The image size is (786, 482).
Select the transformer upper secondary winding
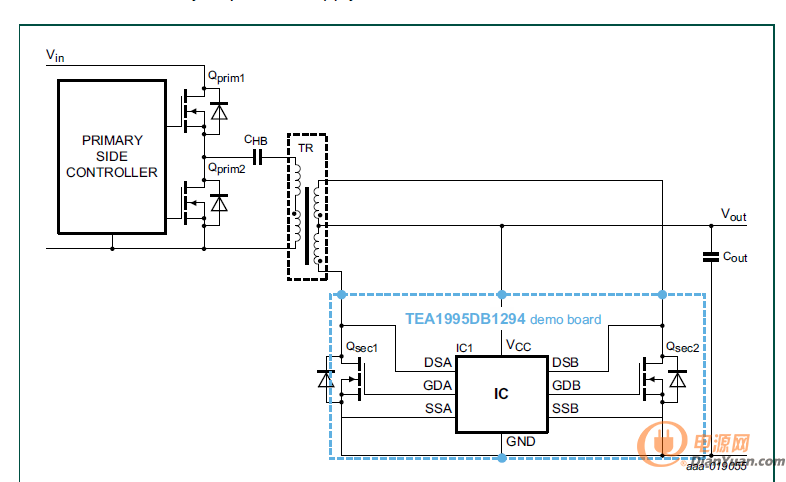(x=318, y=202)
